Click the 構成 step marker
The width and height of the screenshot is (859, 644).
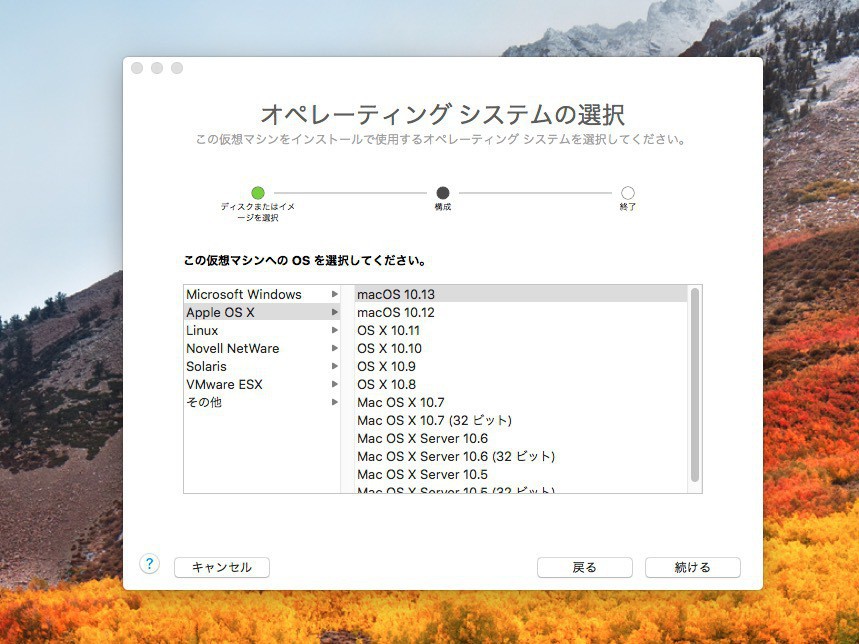tap(443, 193)
